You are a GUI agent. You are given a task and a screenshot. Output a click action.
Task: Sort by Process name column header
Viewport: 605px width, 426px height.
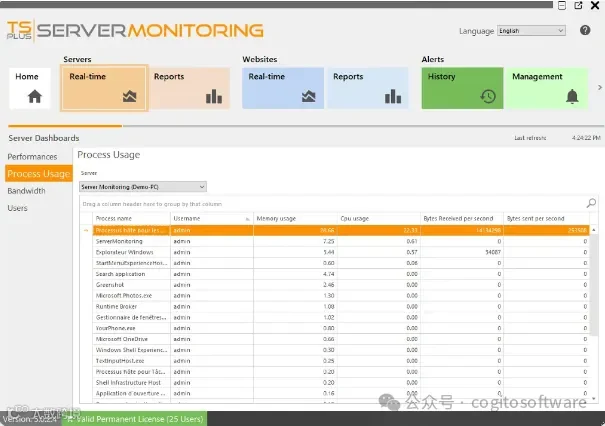click(x=131, y=218)
